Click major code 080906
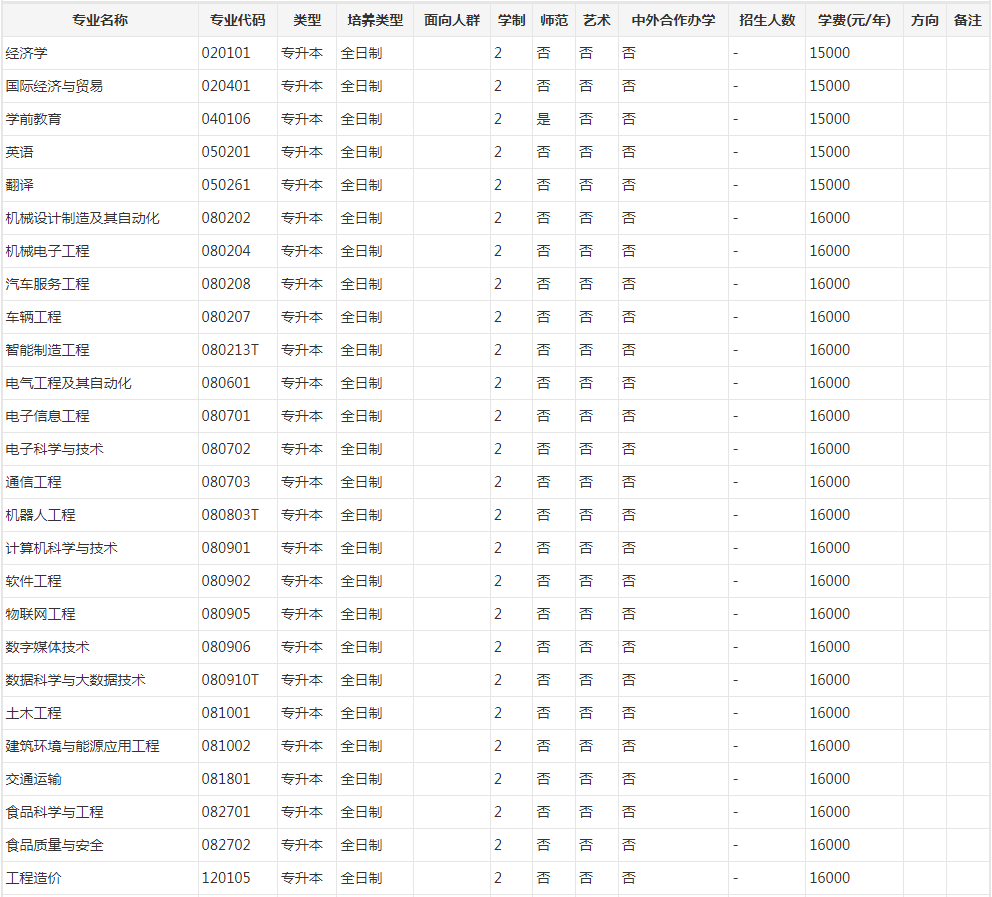 pos(226,646)
